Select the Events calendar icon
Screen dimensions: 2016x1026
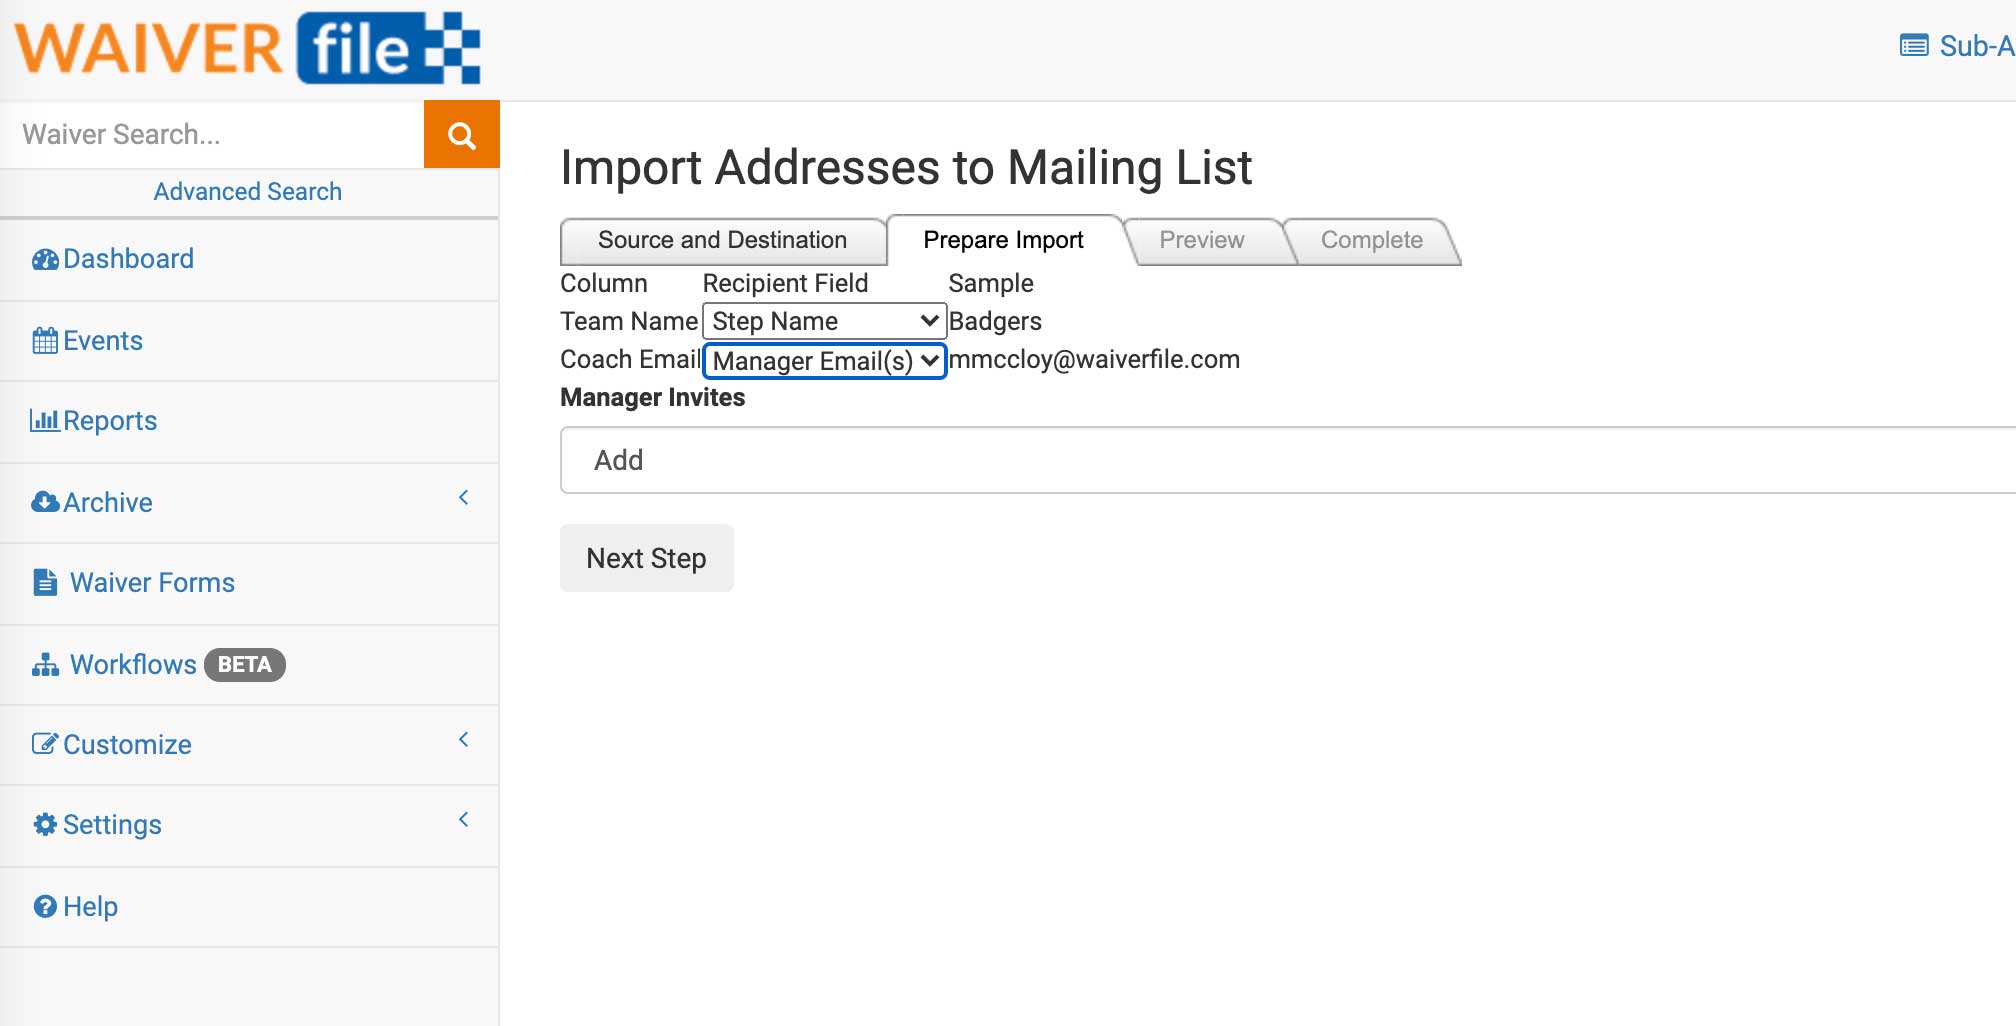pos(44,340)
